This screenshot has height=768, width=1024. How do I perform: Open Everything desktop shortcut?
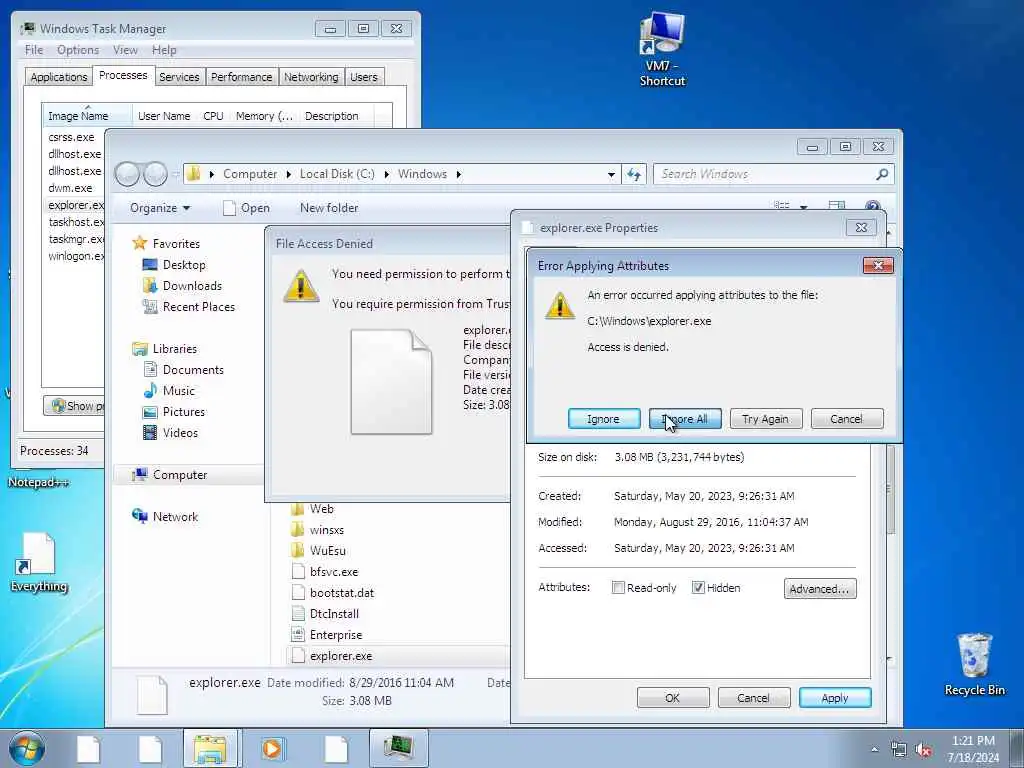[x=39, y=563]
